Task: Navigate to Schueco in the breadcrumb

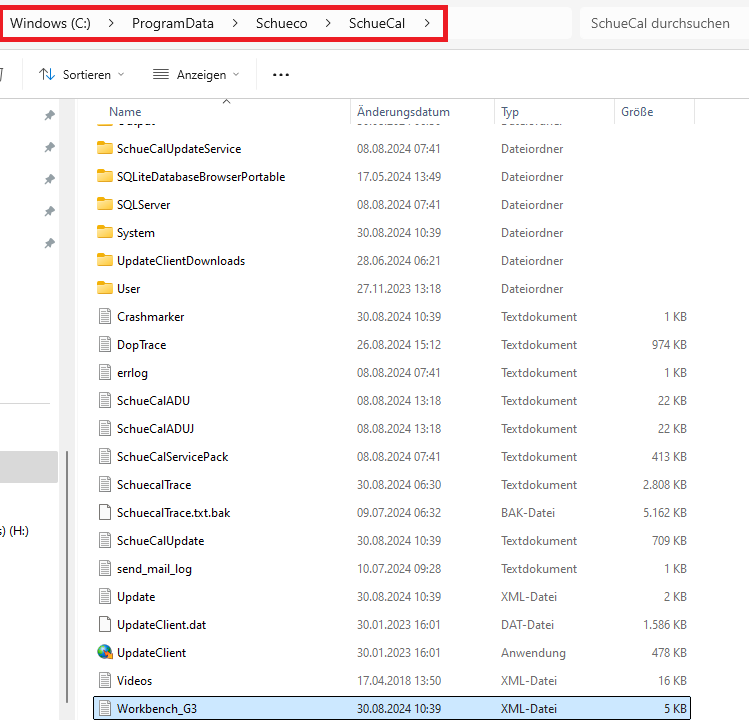Action: [x=281, y=24]
